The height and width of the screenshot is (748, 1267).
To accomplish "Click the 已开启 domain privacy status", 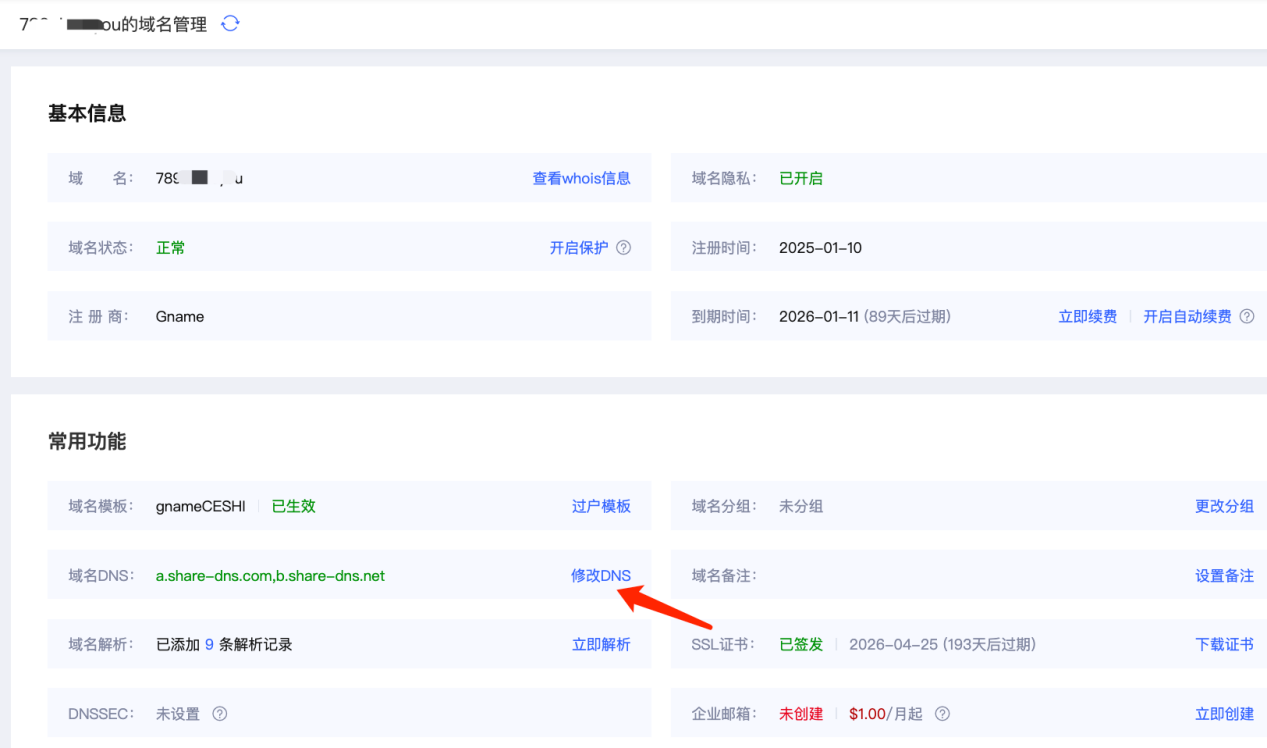I will click(x=801, y=179).
